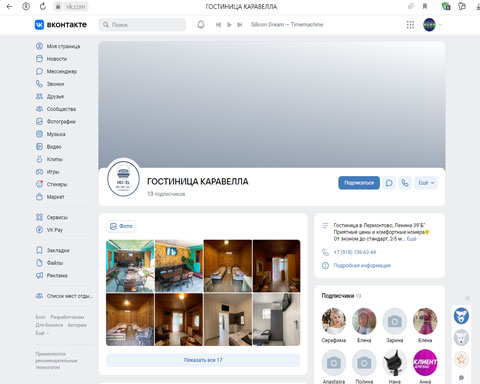The image size is (480, 384).
Task: Collapse side panel with double chevron
Action: [x=467, y=298]
